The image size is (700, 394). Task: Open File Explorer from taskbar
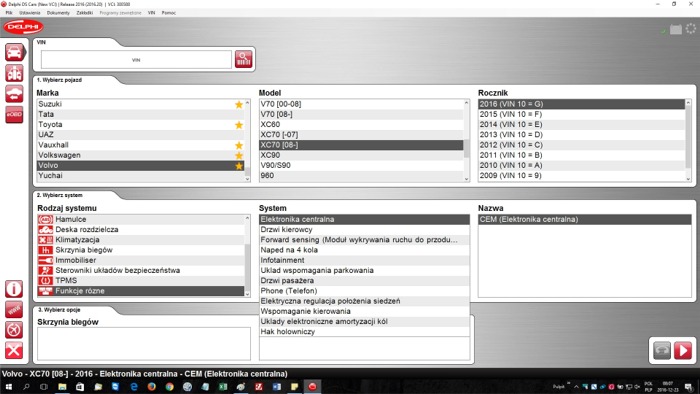(x=62, y=387)
